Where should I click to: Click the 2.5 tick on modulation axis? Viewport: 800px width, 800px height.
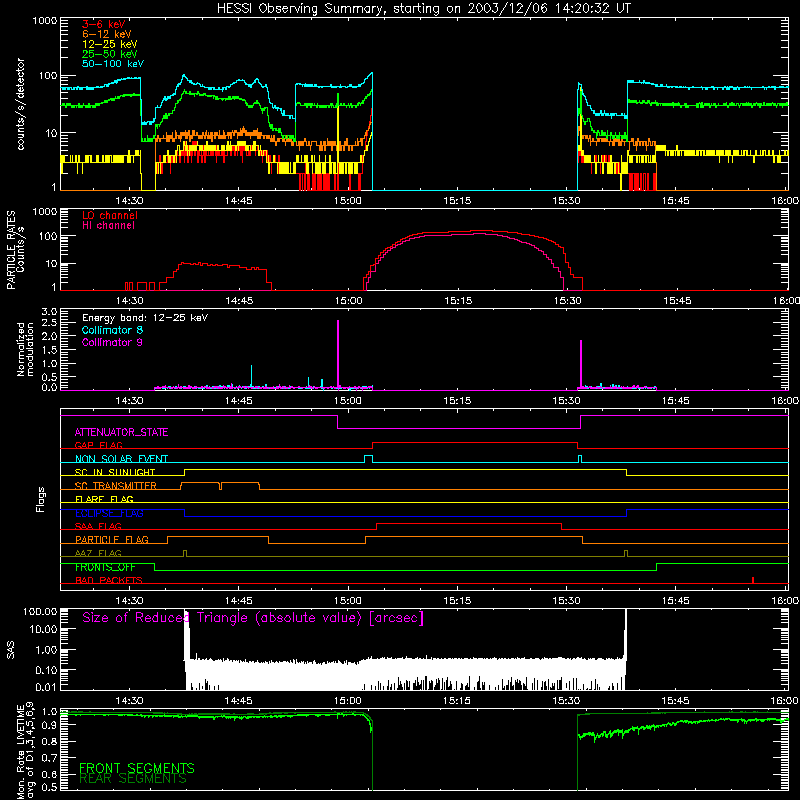[49, 323]
